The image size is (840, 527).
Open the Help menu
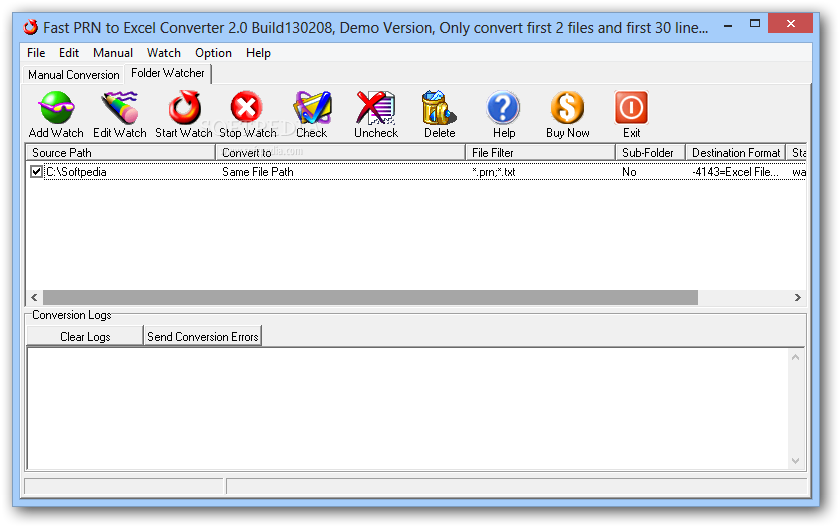[x=258, y=52]
